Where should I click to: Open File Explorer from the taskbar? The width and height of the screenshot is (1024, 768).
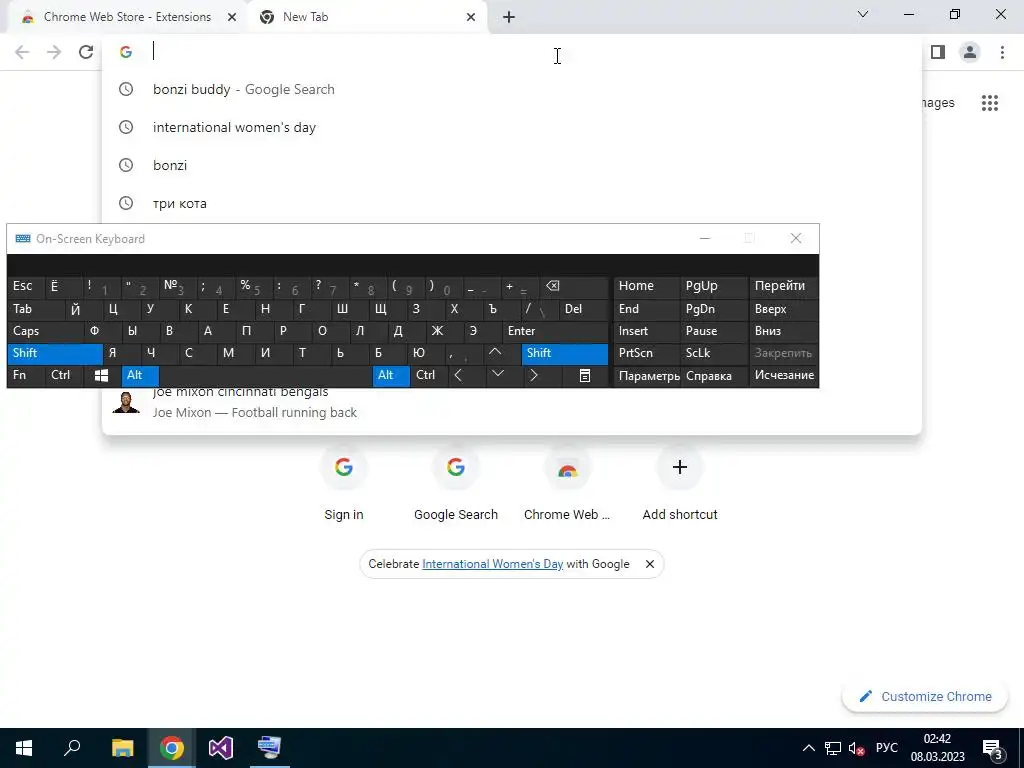pyautogui.click(x=122, y=748)
